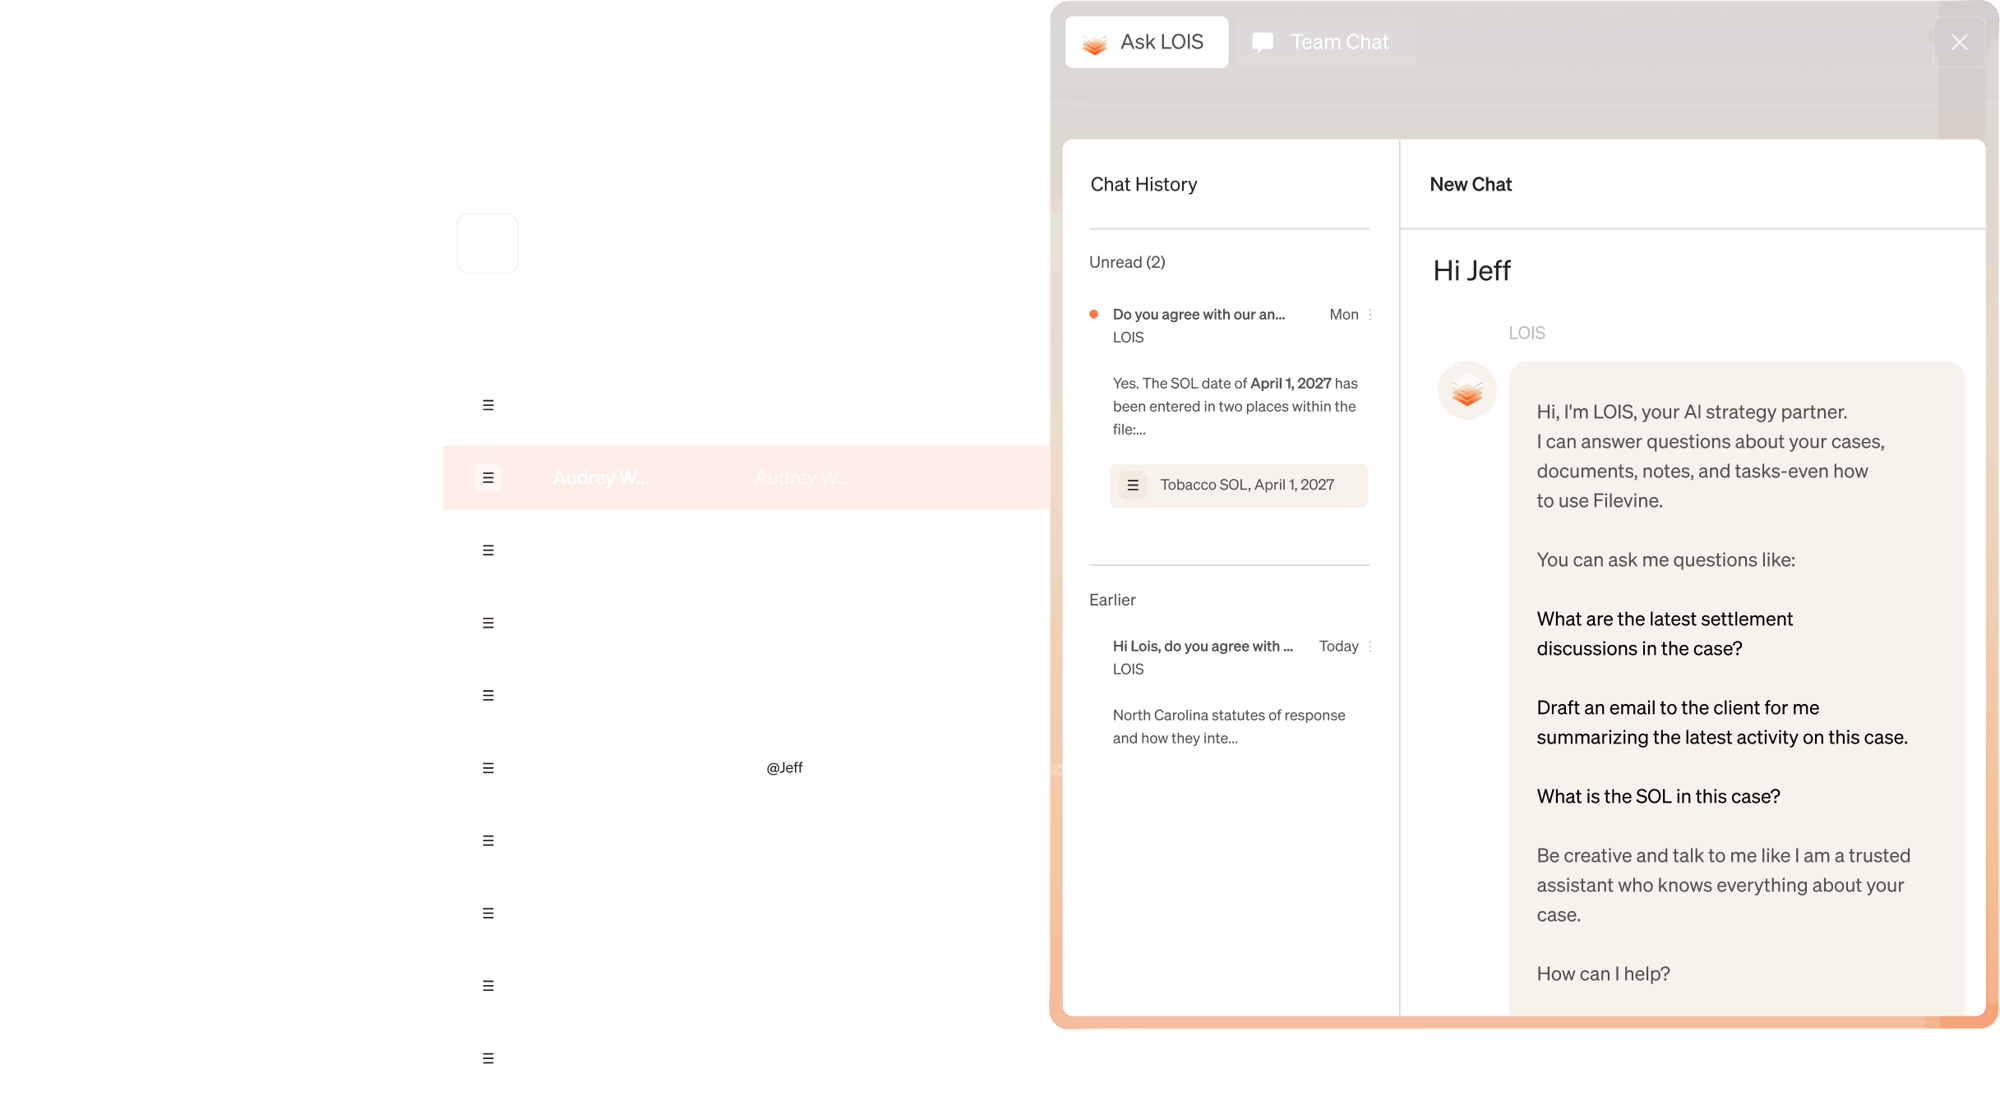Screen dimensions: 2000x1105
Task: Click the unread orange dot indicator
Action: point(1094,314)
